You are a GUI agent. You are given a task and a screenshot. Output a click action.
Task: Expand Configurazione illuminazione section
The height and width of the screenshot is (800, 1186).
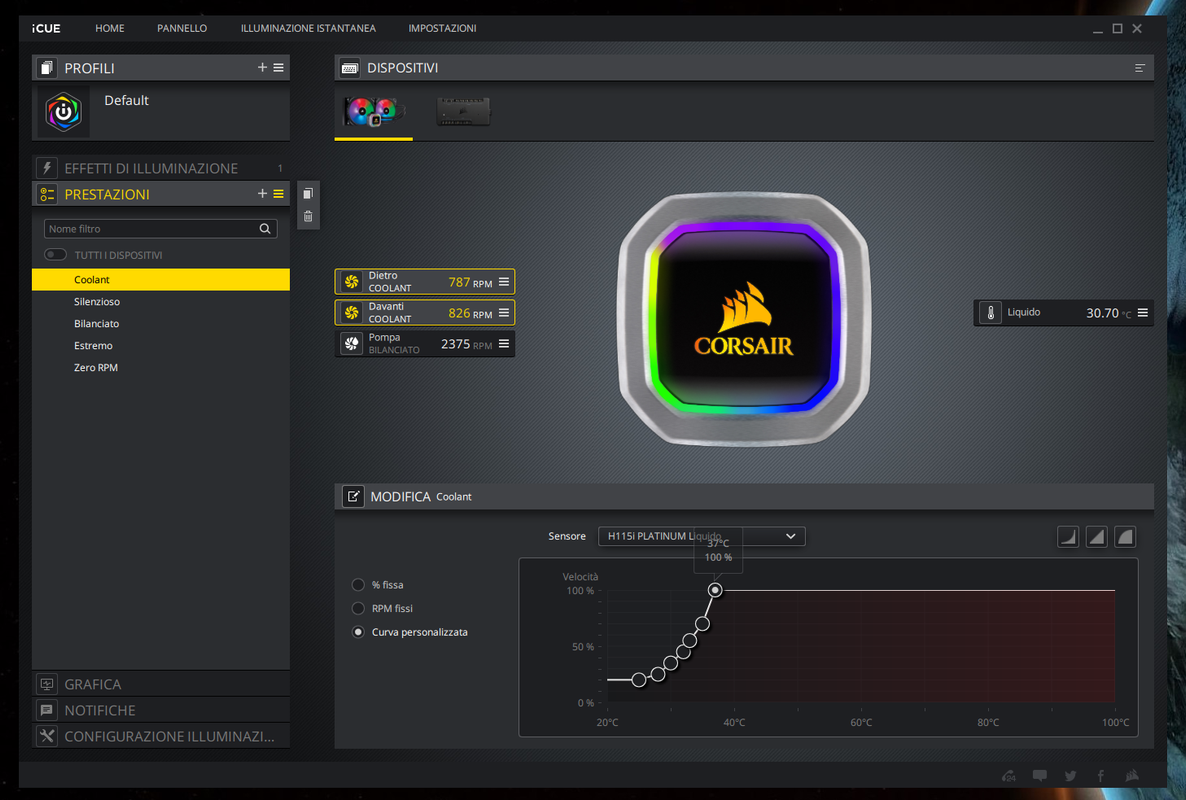pyautogui.click(x=160, y=736)
